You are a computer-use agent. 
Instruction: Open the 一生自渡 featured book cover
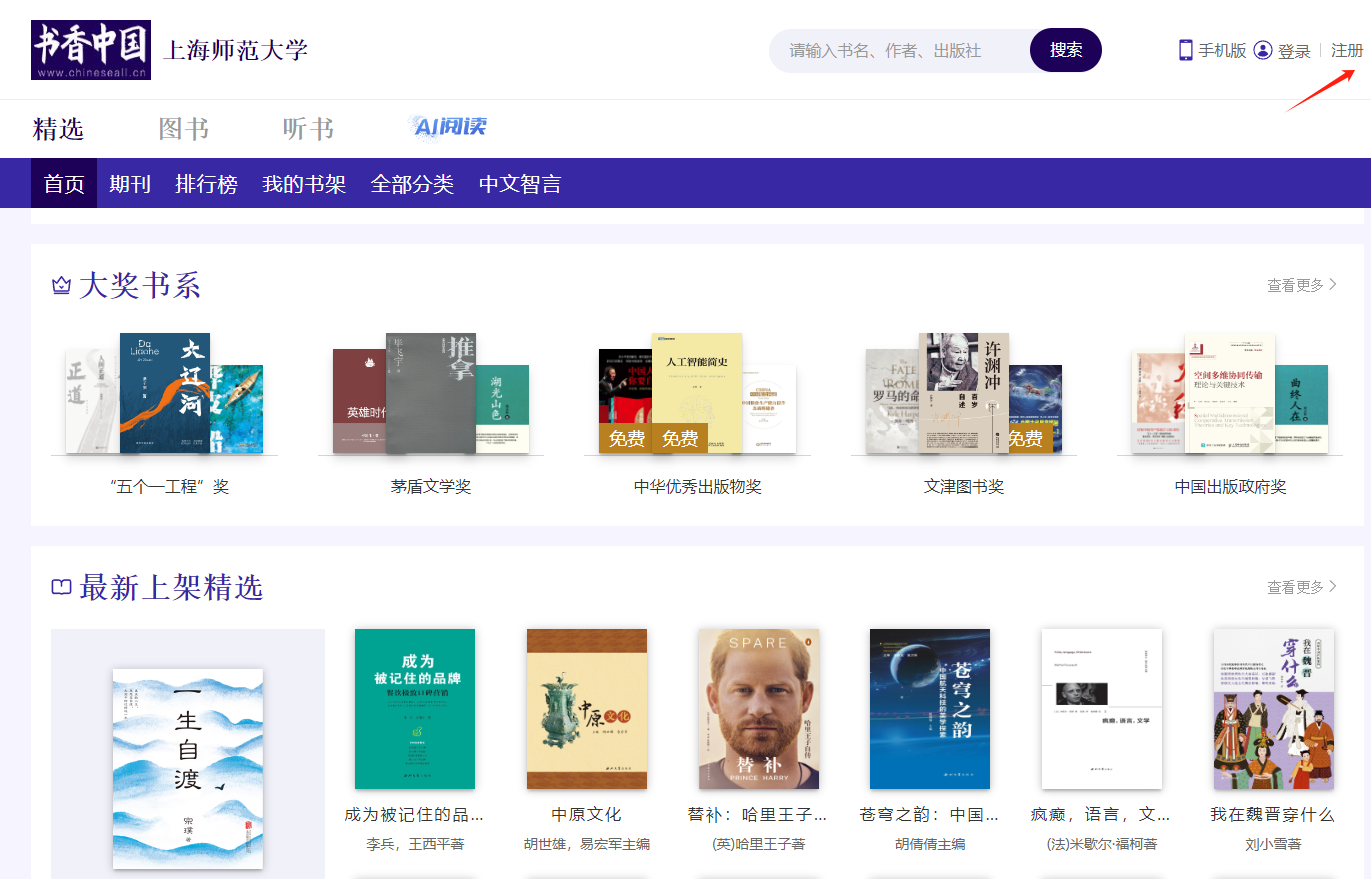click(188, 768)
